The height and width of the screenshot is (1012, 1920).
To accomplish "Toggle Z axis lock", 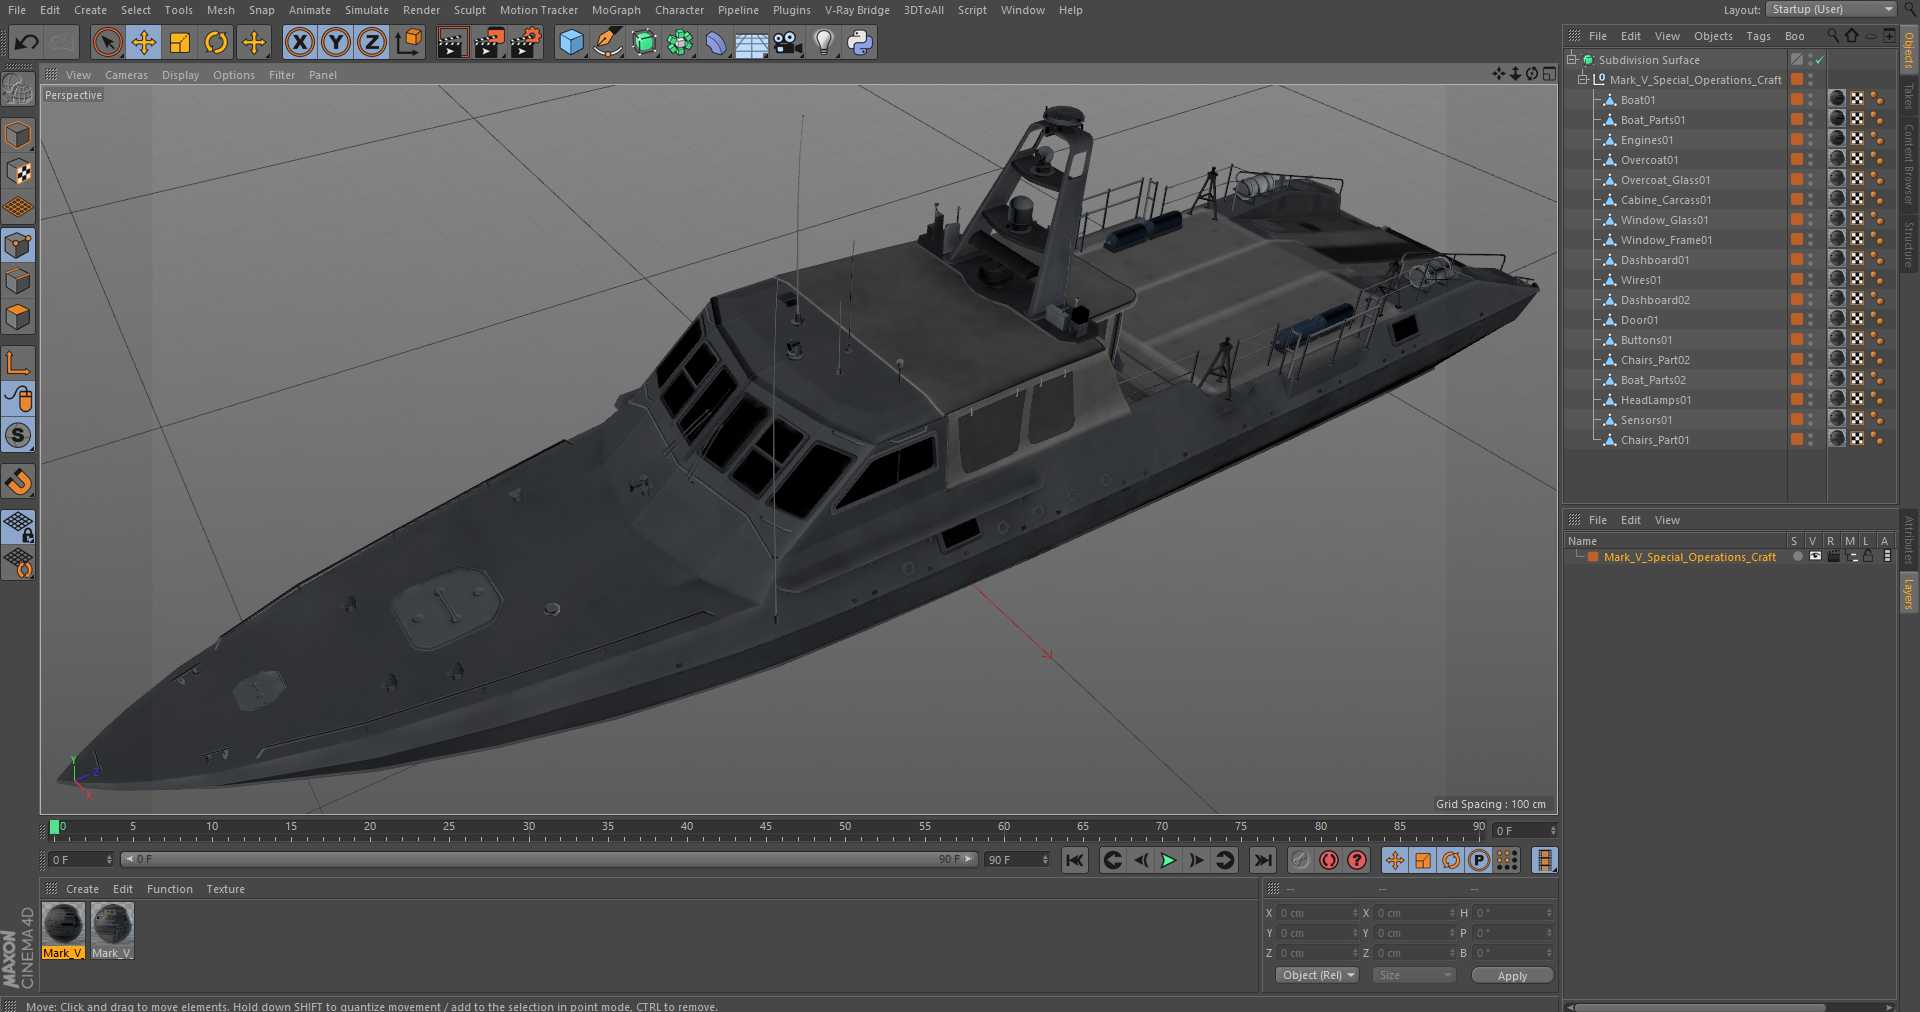I will [372, 42].
